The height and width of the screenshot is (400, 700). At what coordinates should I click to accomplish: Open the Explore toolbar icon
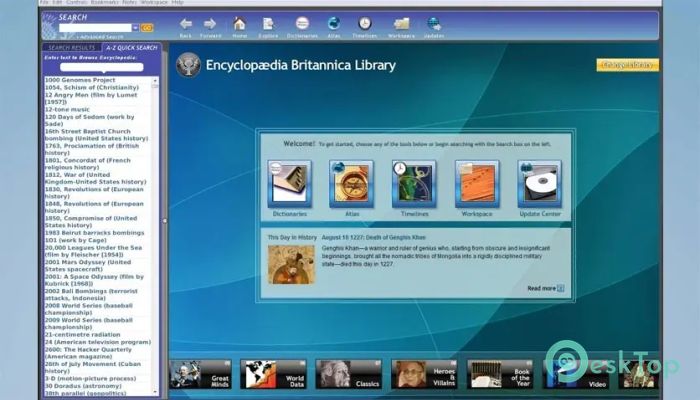(268, 24)
